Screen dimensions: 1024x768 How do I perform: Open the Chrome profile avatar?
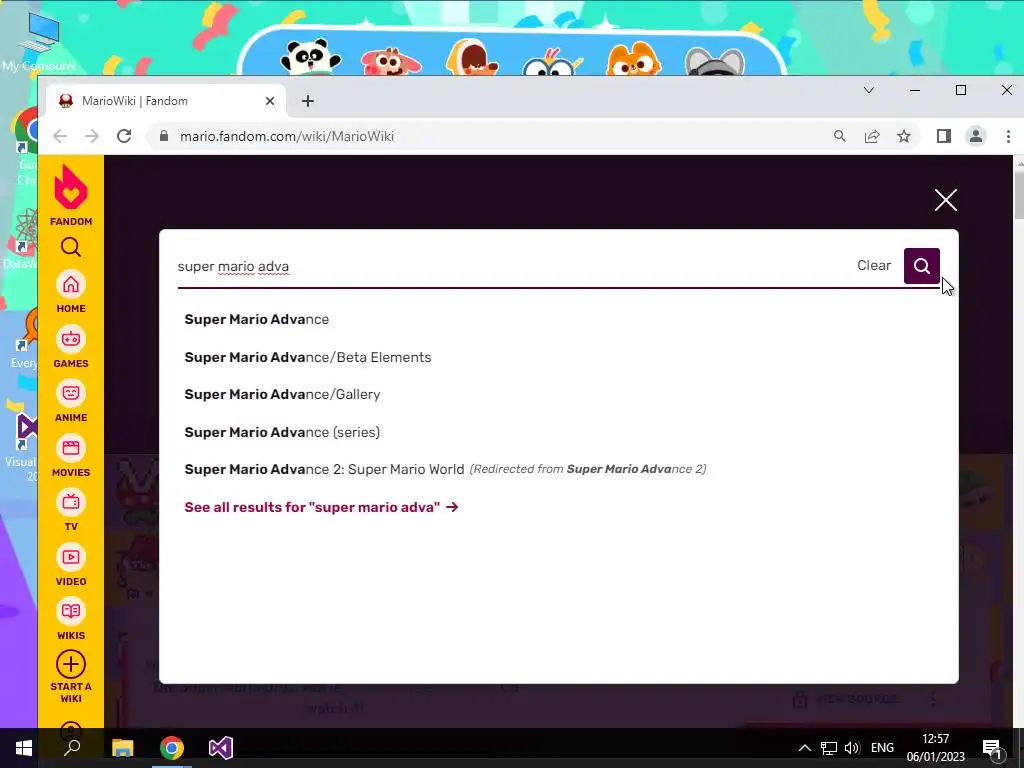coord(976,136)
